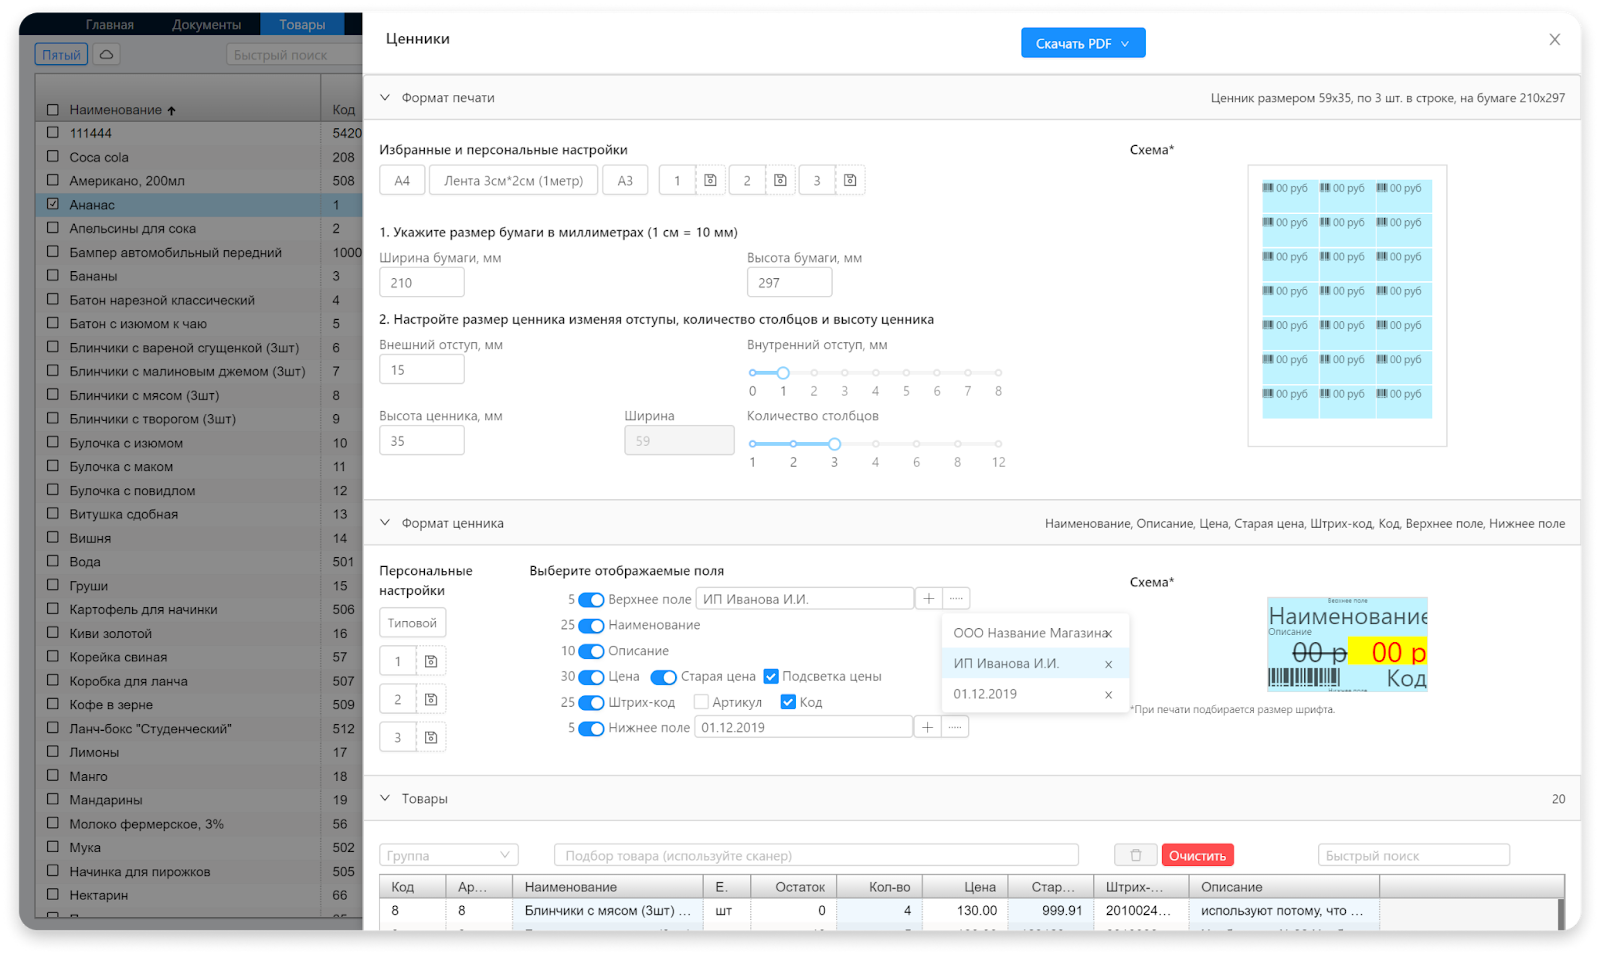1600x956 pixels.
Task: Go to the Главная tab
Action: tap(109, 24)
